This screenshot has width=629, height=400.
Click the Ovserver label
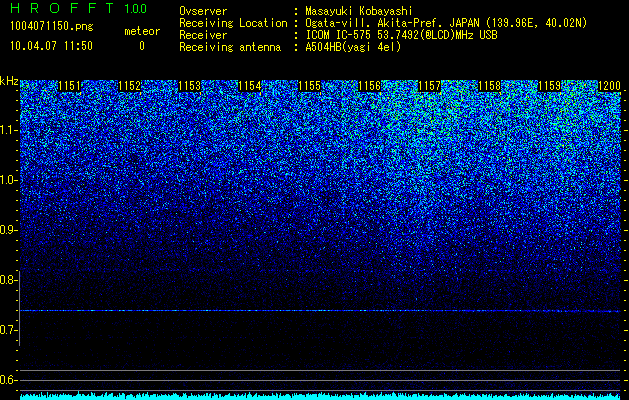coord(203,11)
